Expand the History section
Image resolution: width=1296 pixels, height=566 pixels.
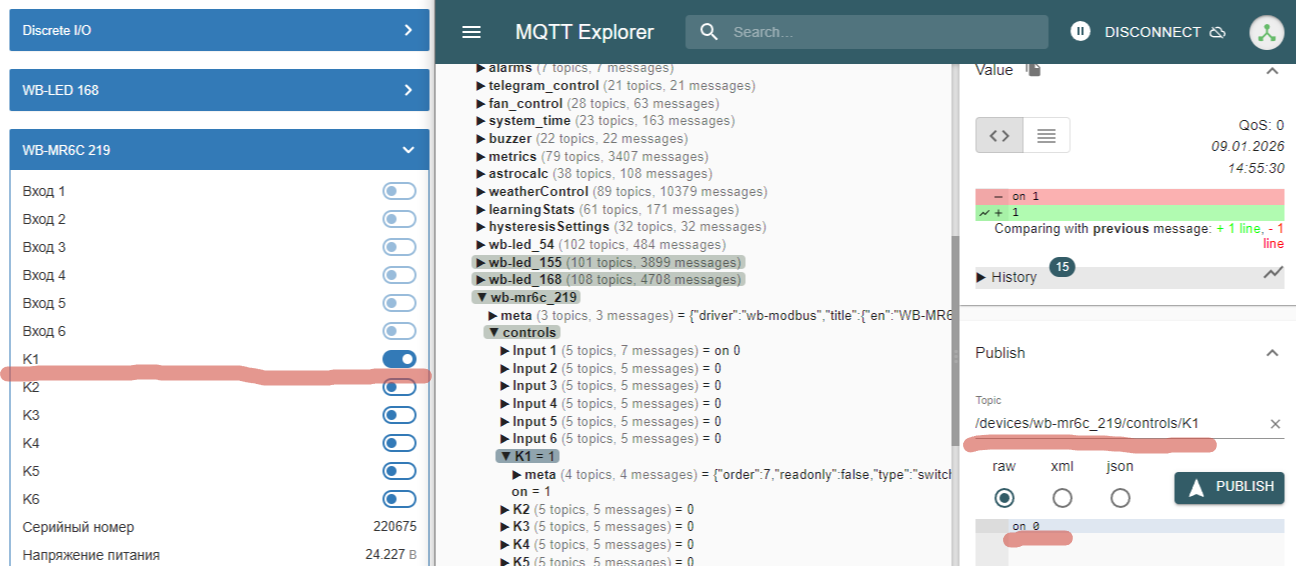click(1012, 277)
